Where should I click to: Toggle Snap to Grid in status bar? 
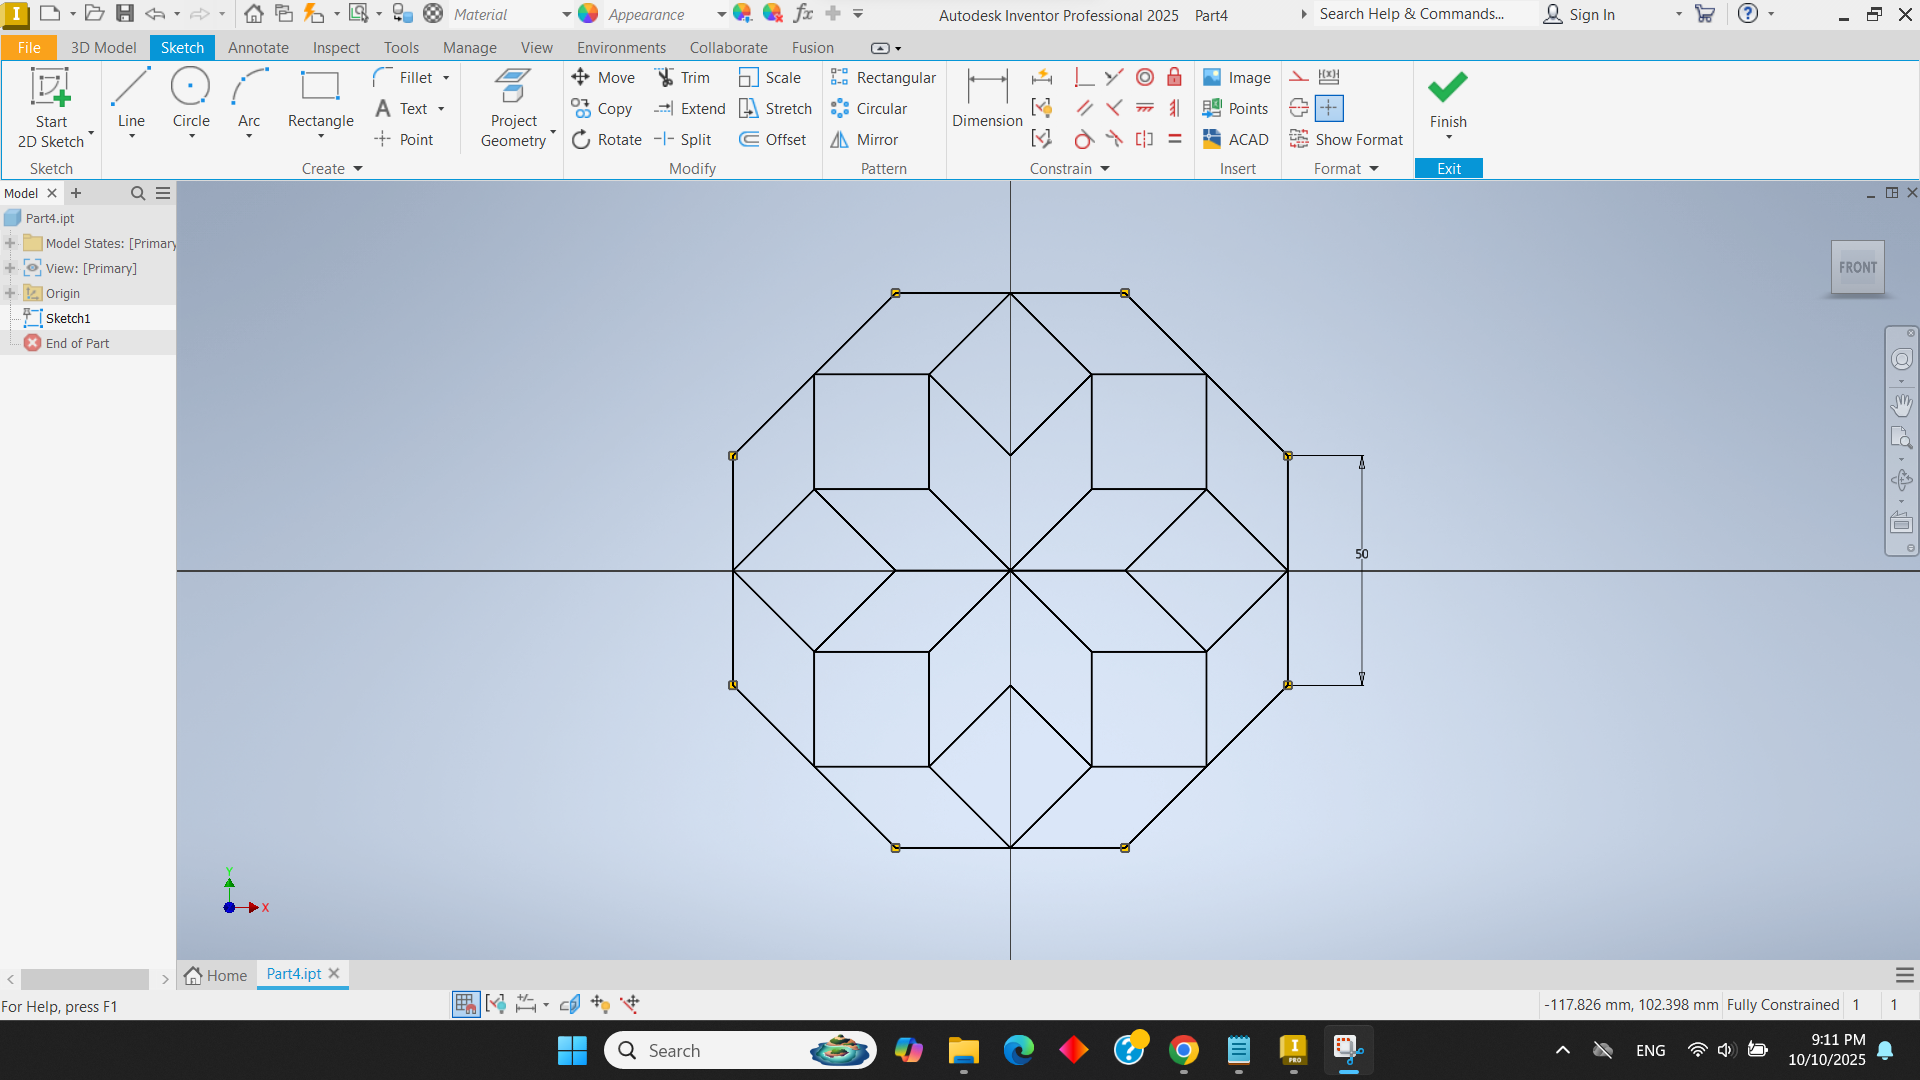466,1004
